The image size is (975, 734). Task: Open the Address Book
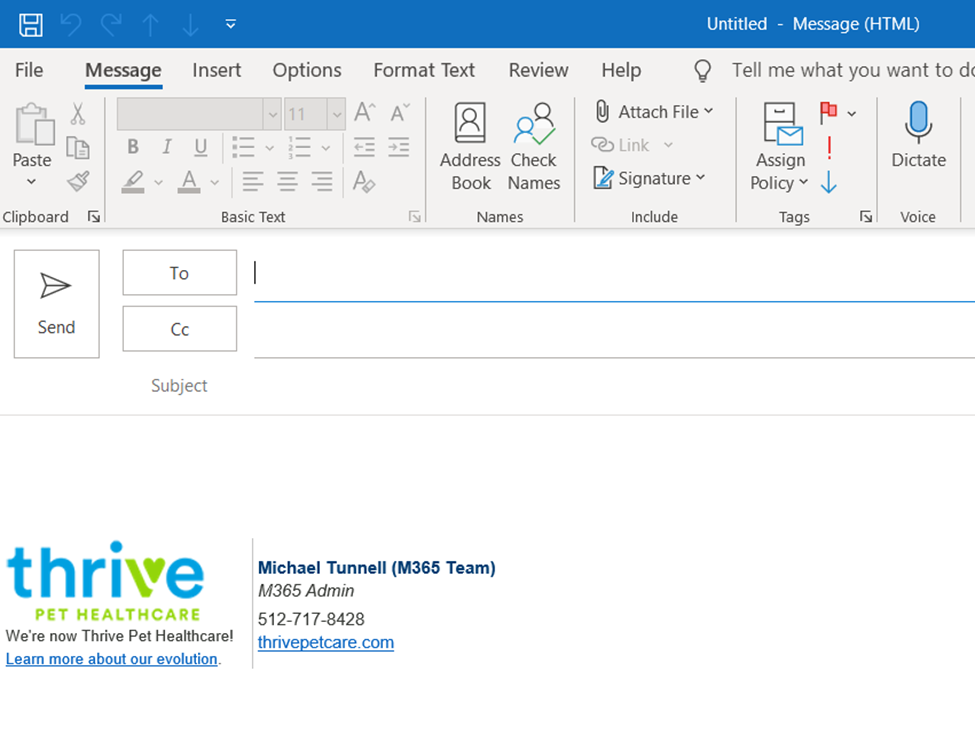point(470,147)
